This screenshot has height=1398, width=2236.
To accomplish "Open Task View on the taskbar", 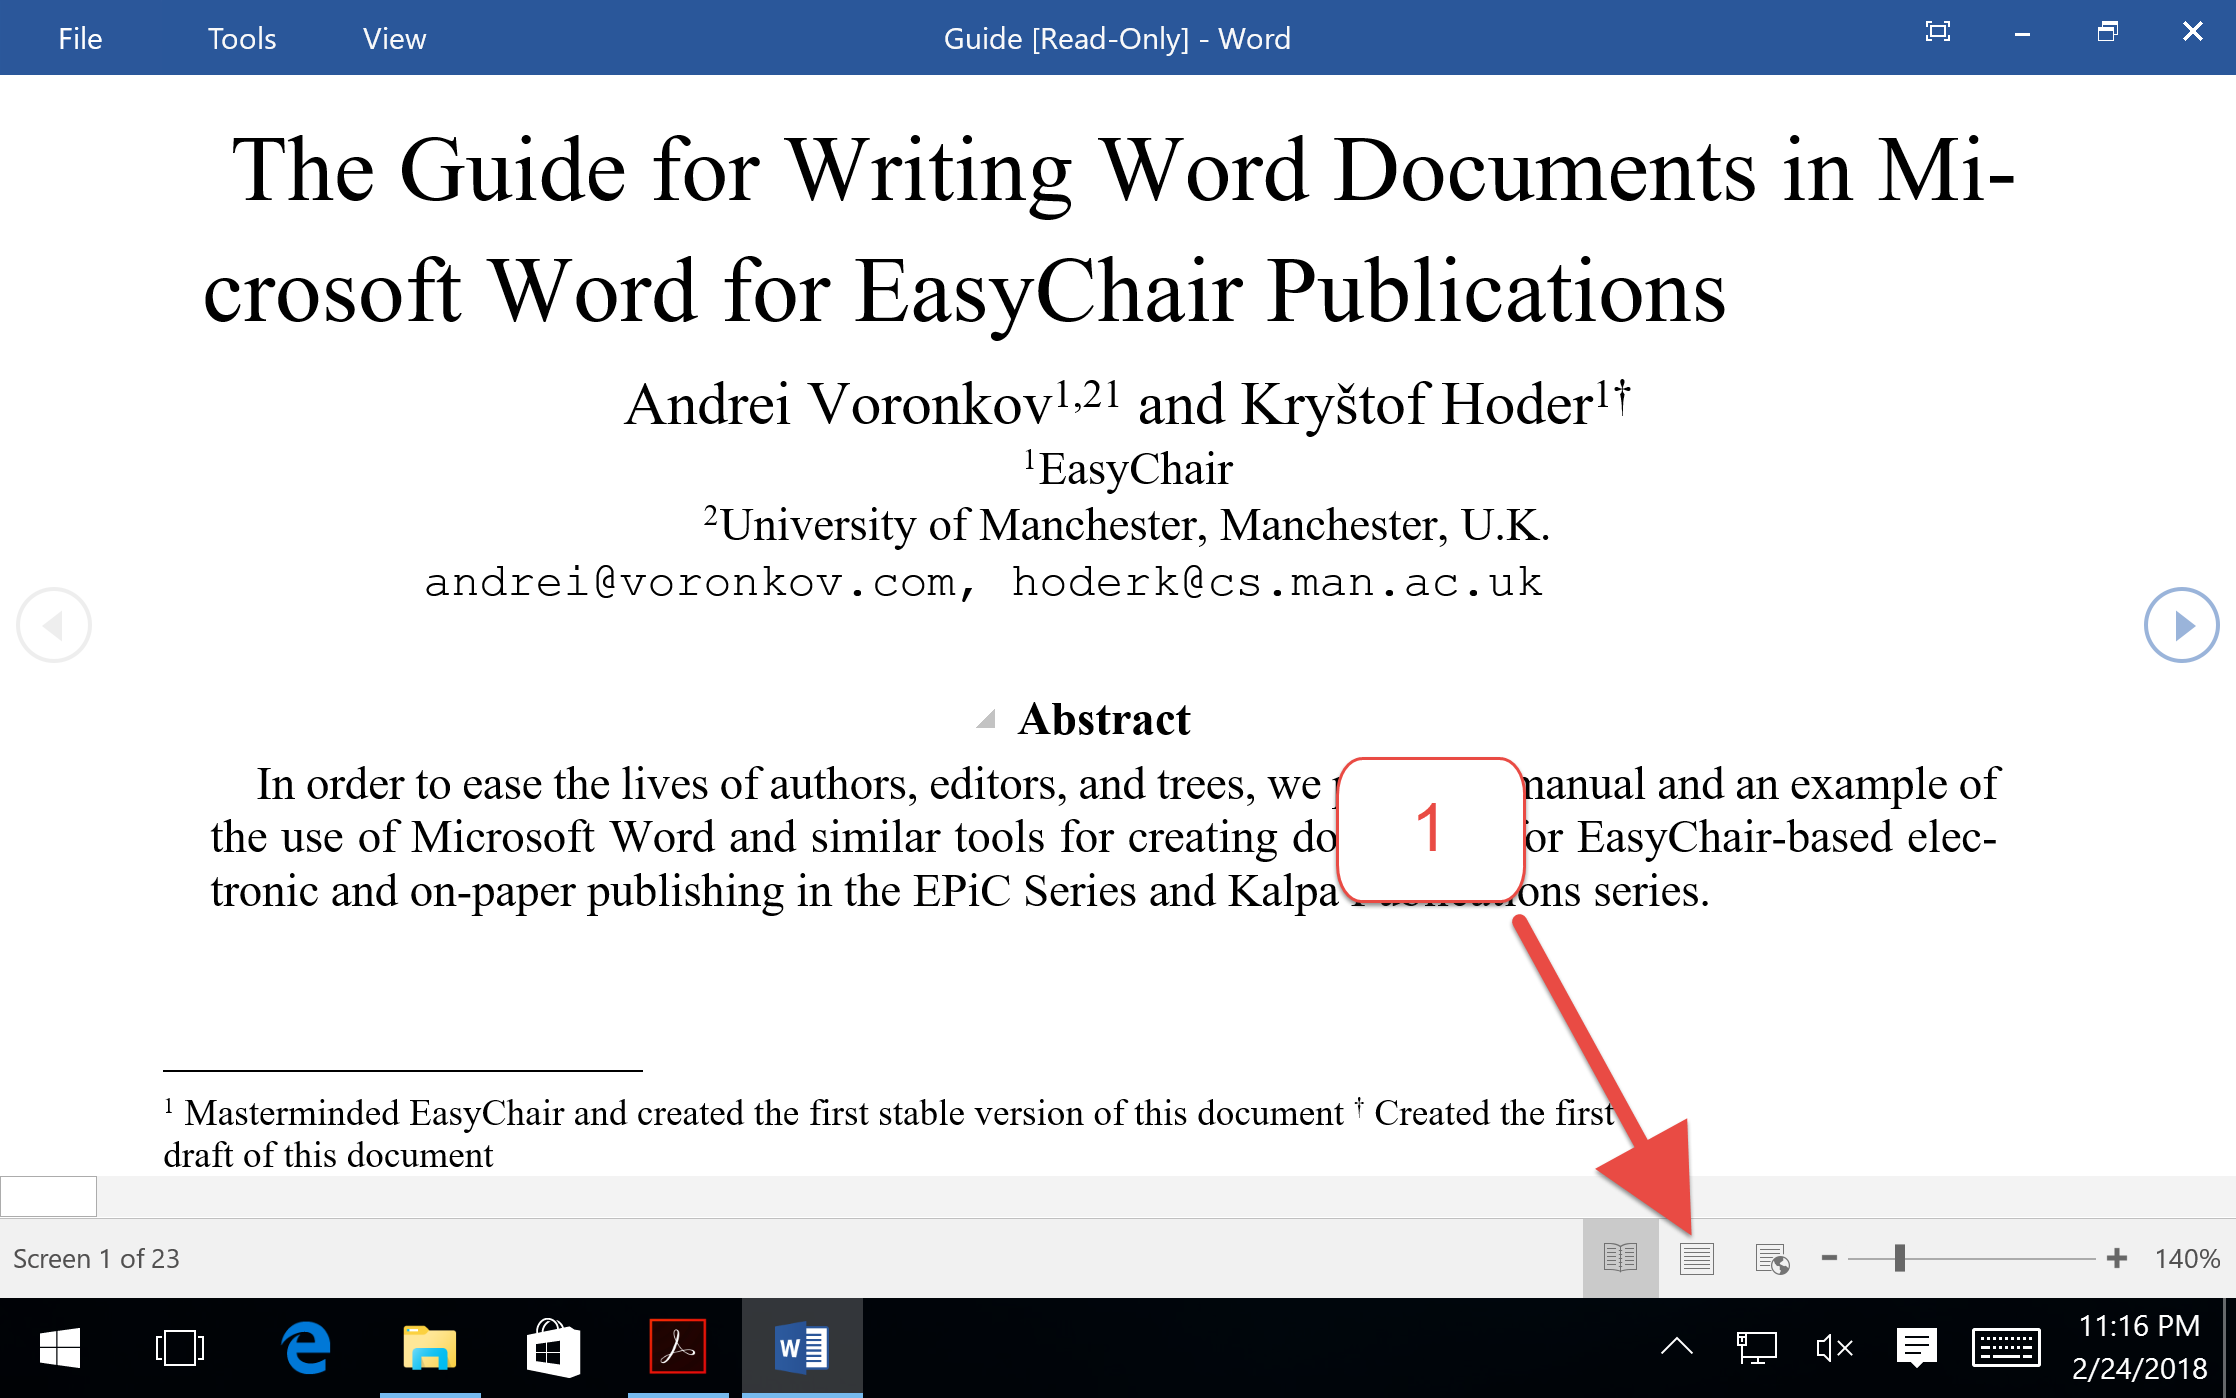I will click(x=180, y=1348).
